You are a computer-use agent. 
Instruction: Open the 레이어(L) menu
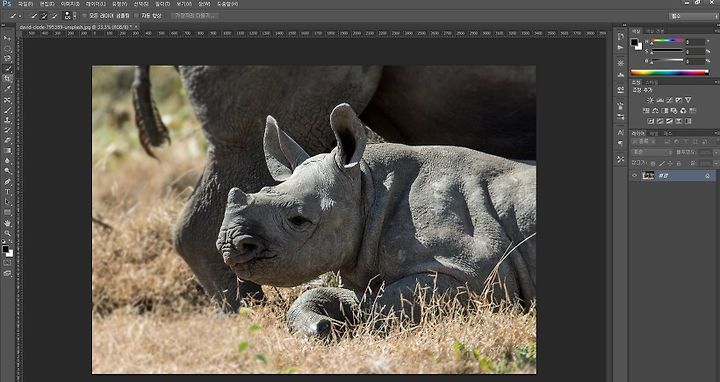click(96, 4)
